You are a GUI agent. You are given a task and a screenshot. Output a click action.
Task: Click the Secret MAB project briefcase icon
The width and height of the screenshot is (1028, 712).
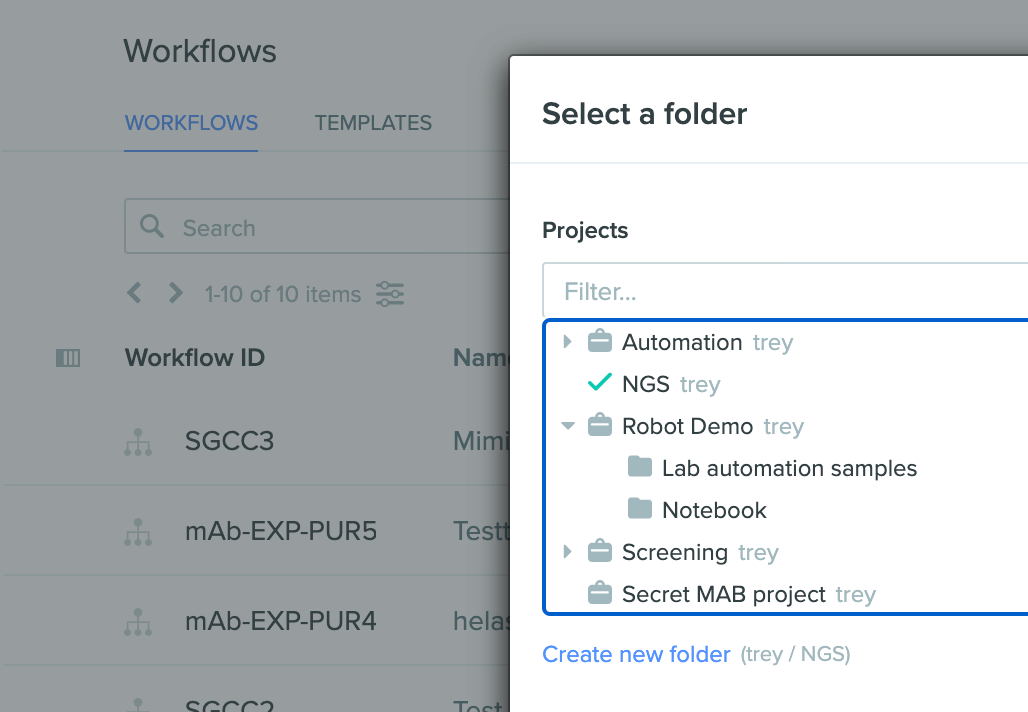(x=600, y=593)
